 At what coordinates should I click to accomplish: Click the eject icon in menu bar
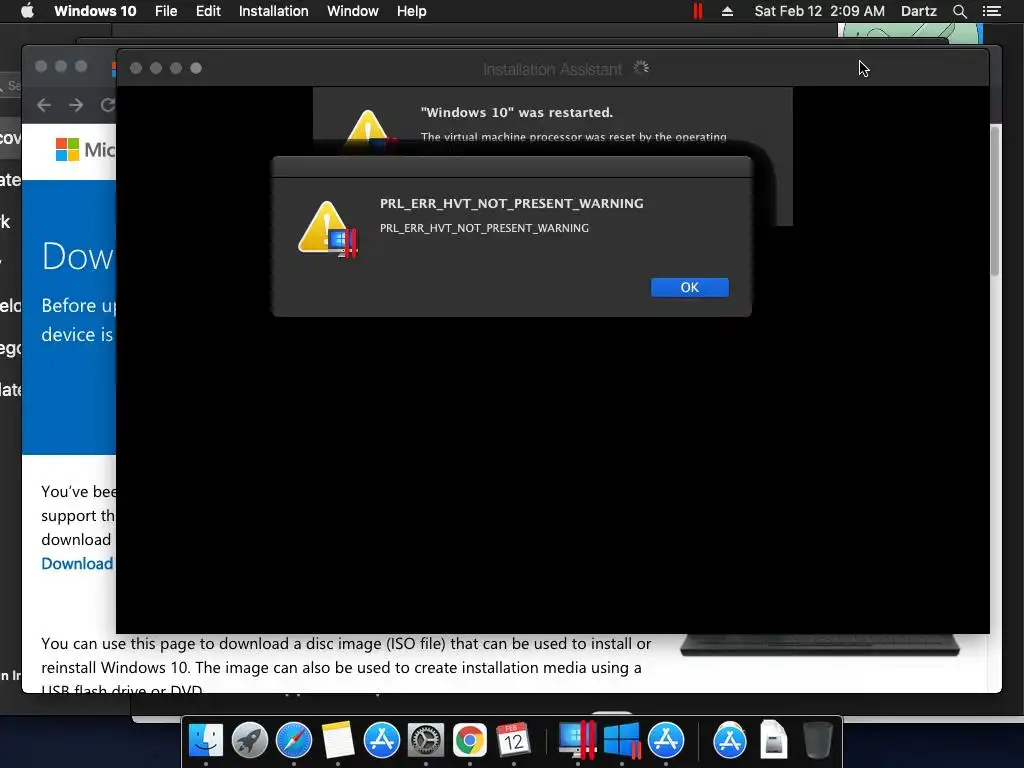728,11
